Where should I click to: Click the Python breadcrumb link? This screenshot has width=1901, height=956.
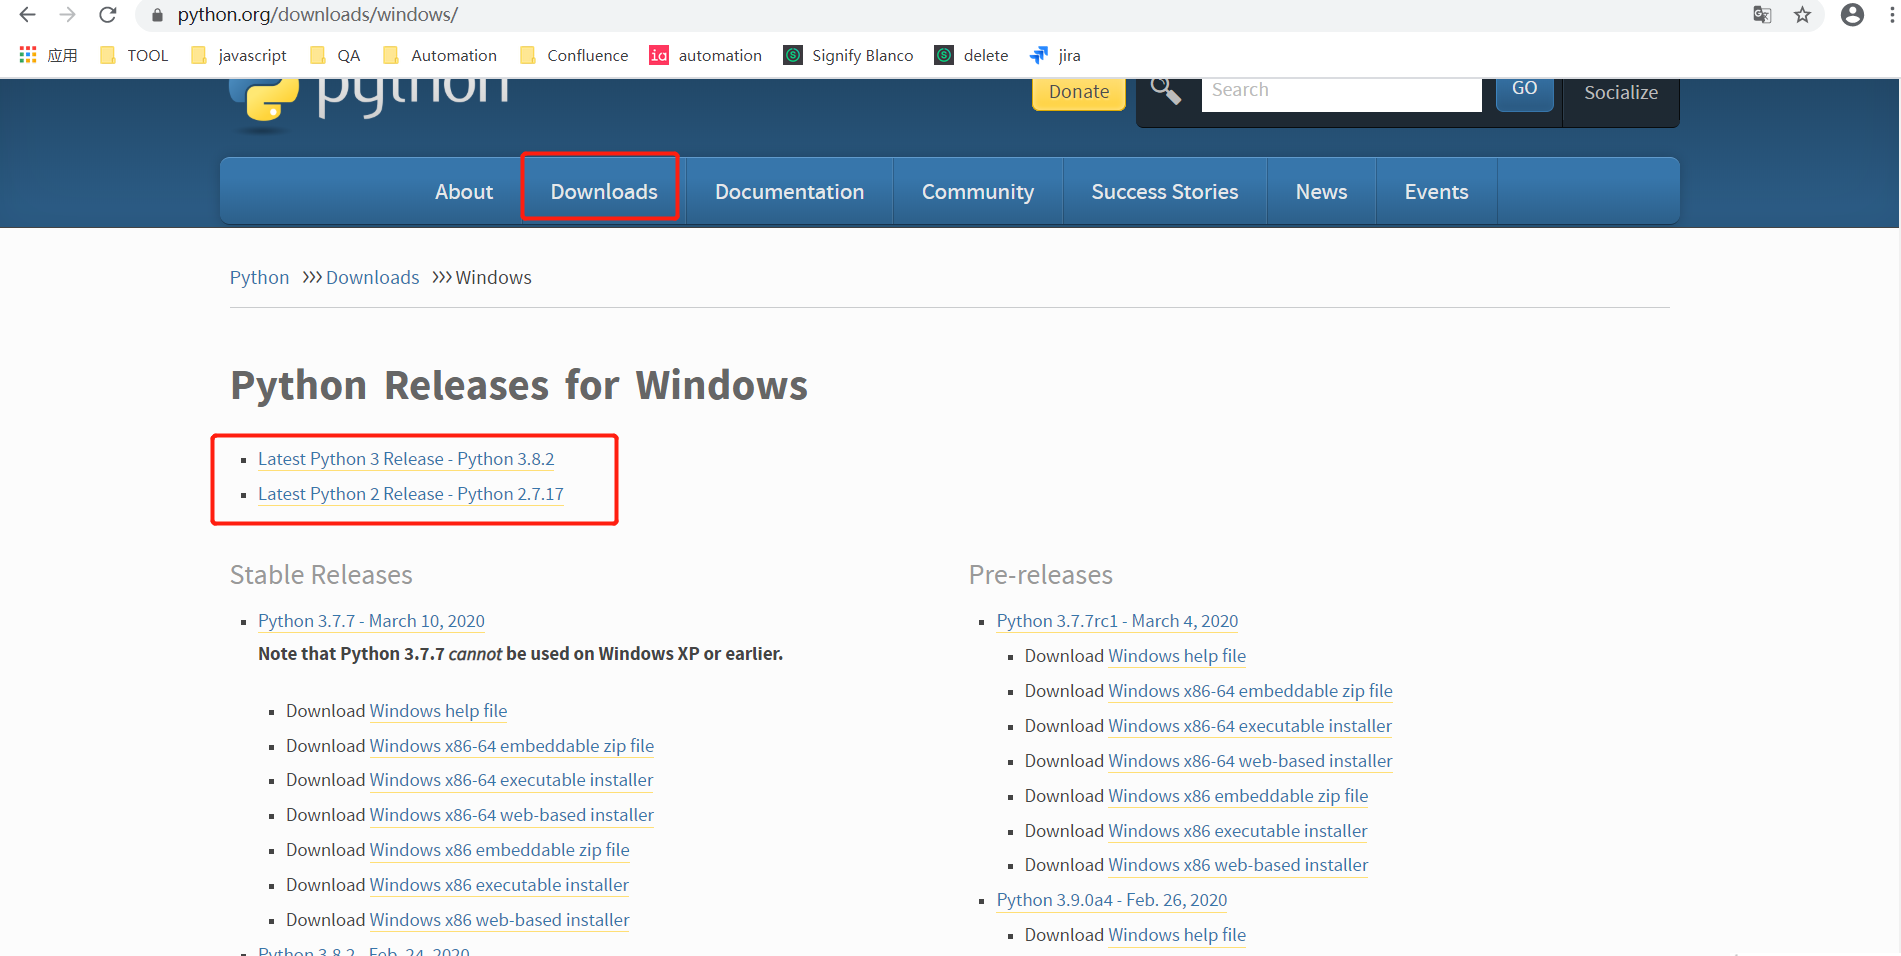tap(259, 277)
